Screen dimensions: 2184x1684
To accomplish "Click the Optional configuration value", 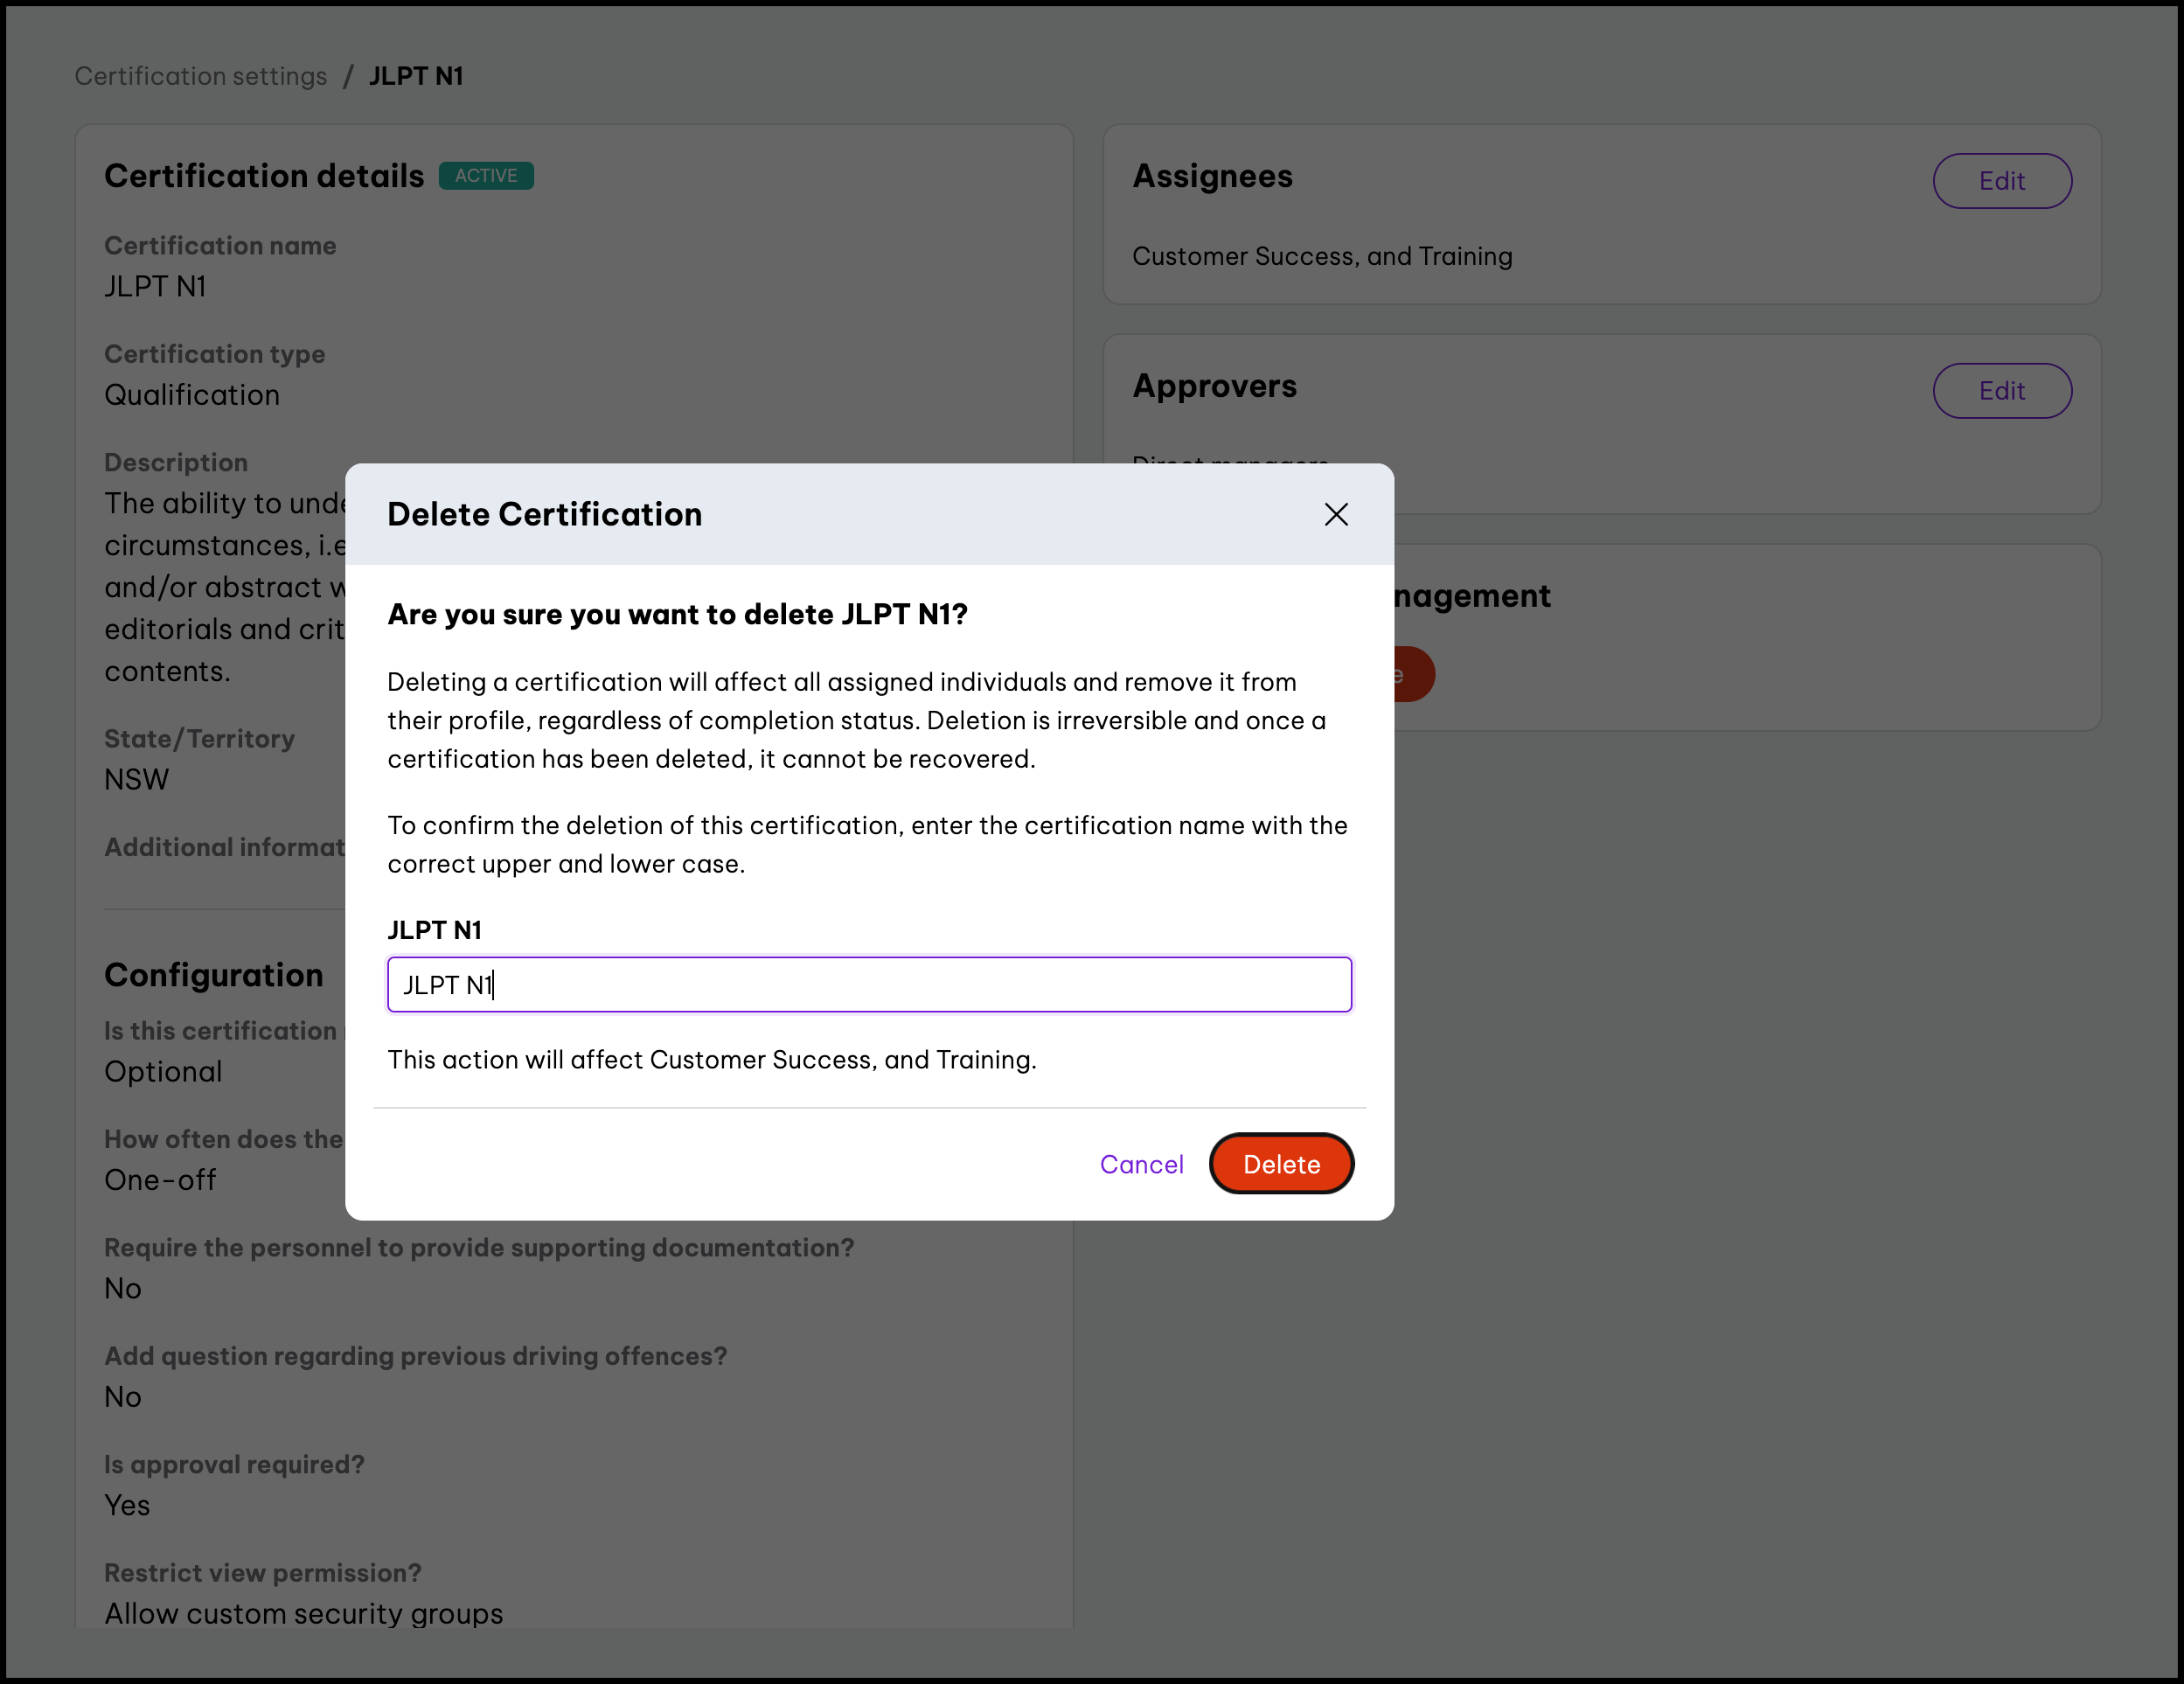I will click(163, 1071).
